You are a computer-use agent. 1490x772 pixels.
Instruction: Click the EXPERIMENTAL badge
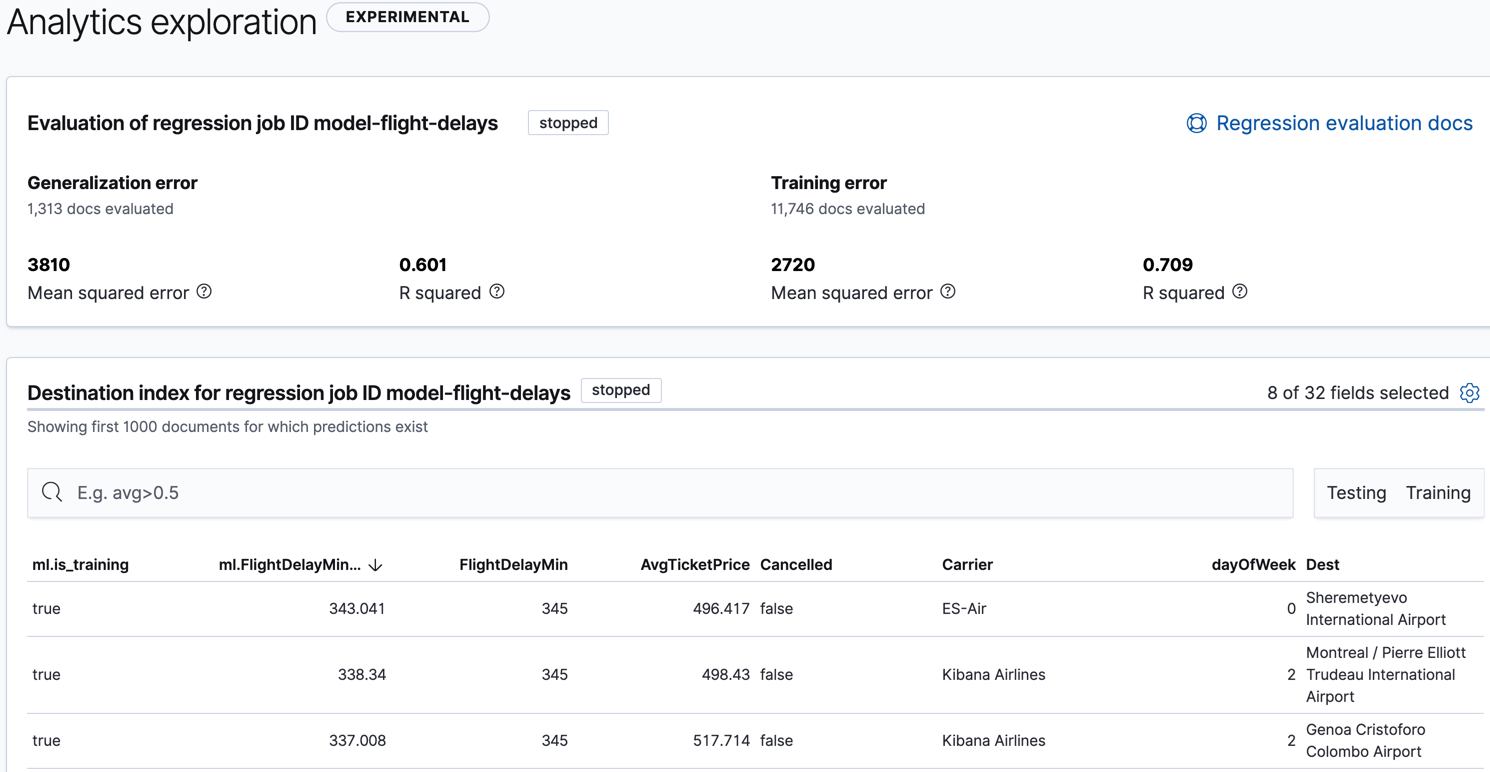(x=407, y=16)
